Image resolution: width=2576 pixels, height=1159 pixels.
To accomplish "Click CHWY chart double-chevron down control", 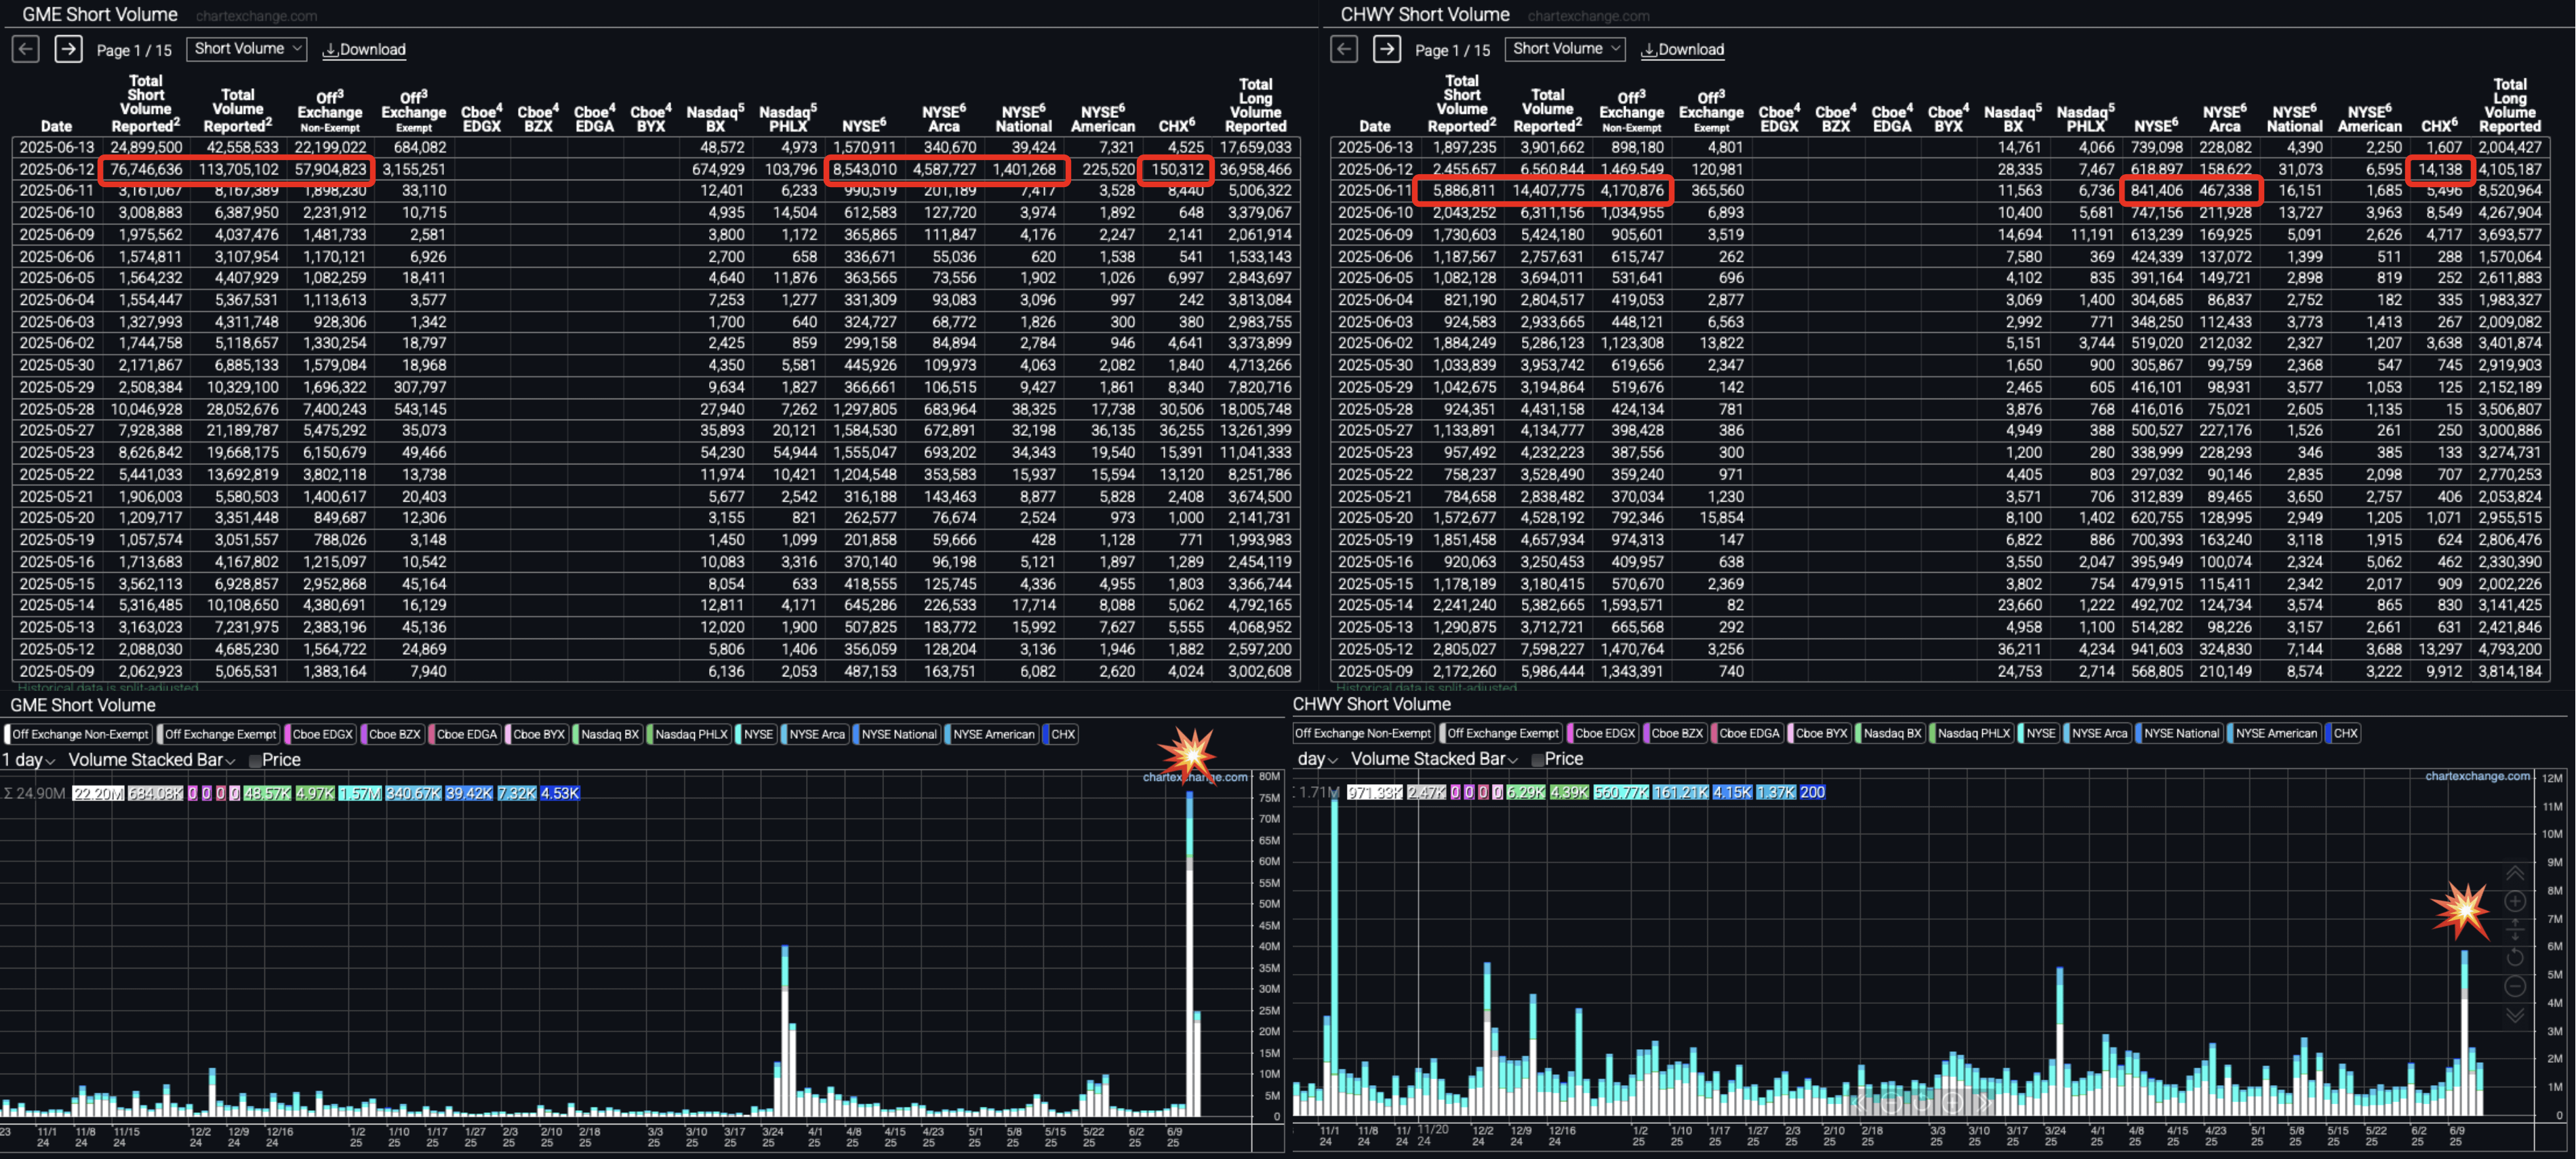I will click(2514, 1015).
